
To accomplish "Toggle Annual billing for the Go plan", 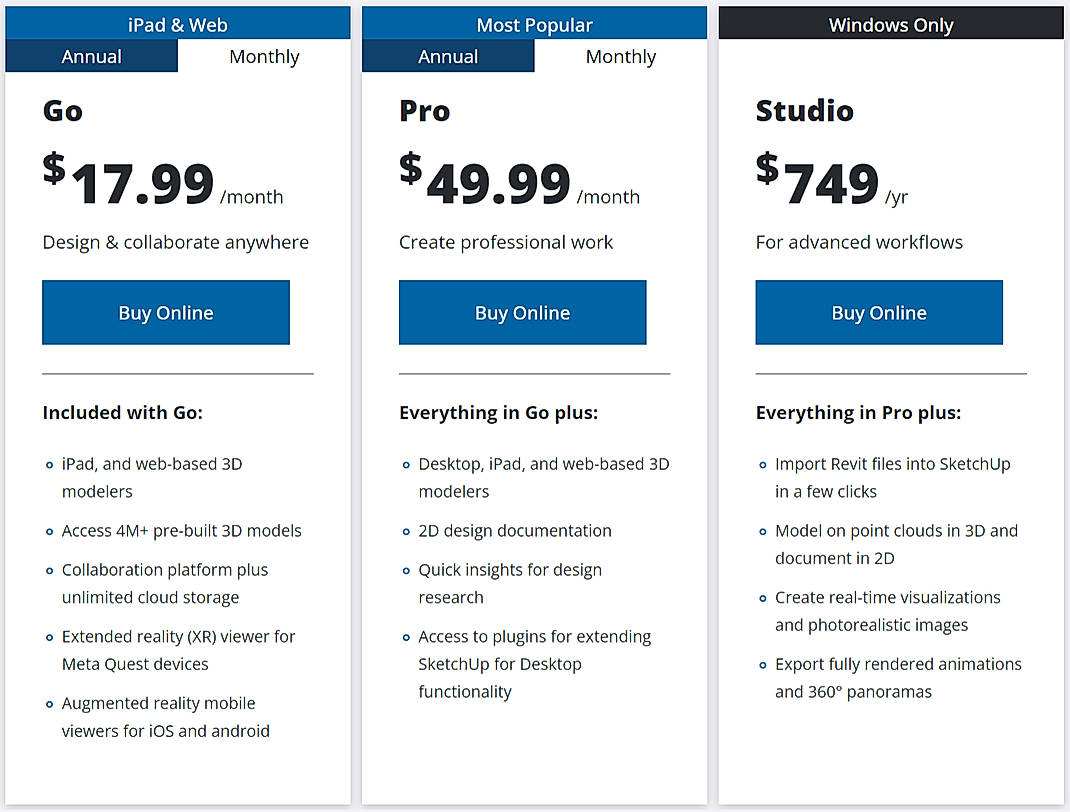I will coord(91,56).
